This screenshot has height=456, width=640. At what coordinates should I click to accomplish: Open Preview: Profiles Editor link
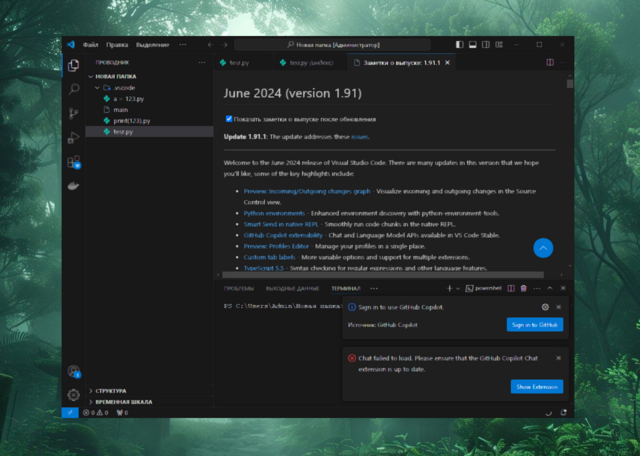coord(276,246)
